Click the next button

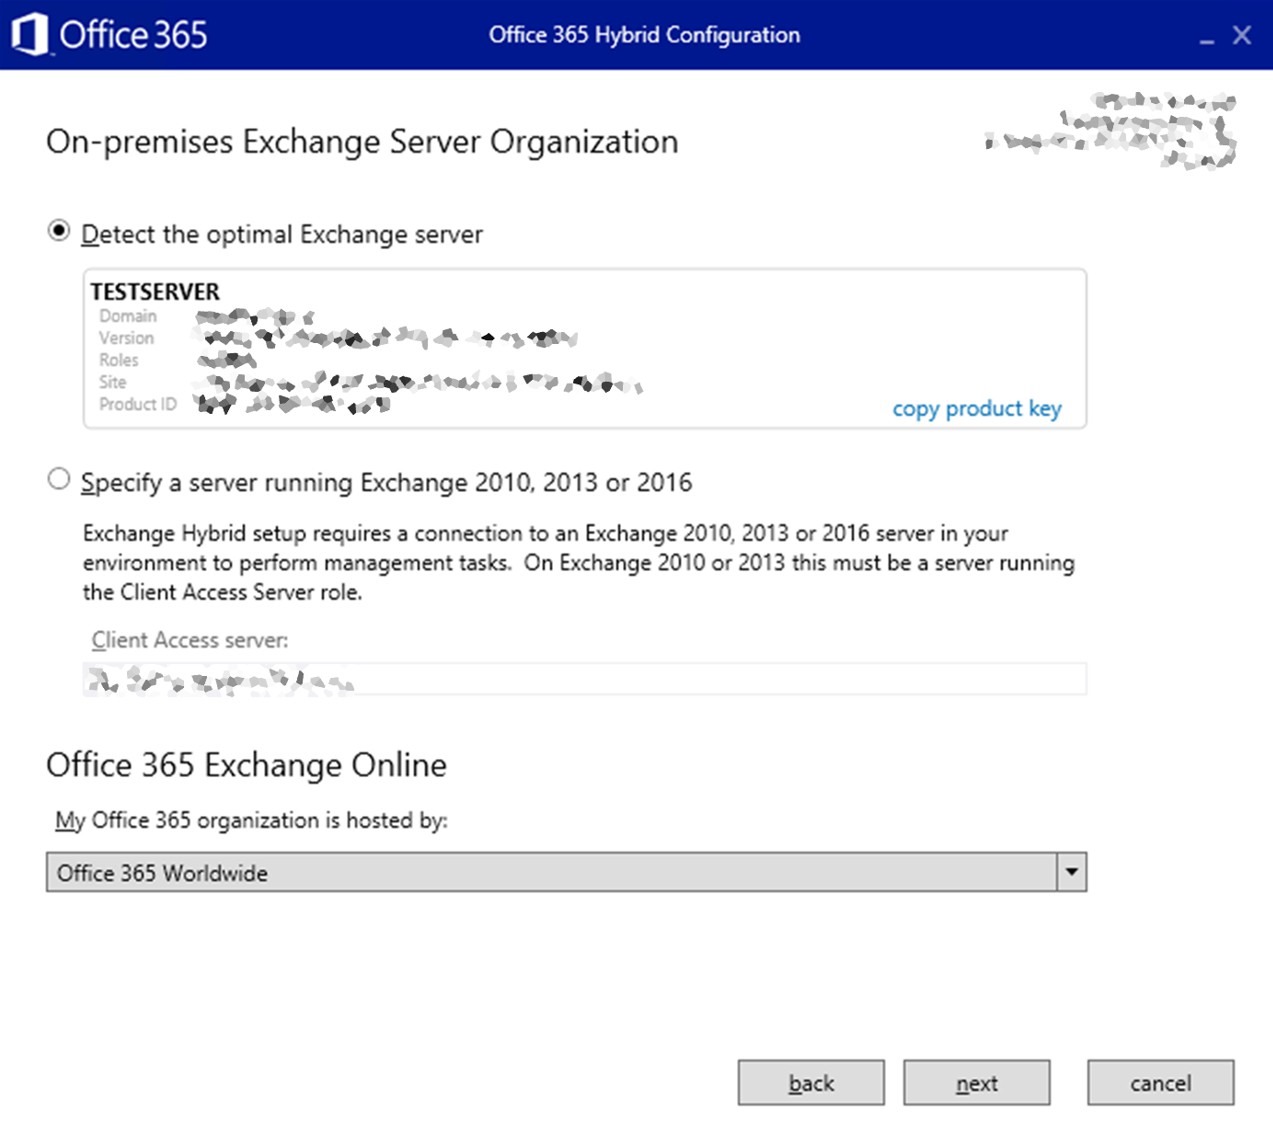[977, 1083]
